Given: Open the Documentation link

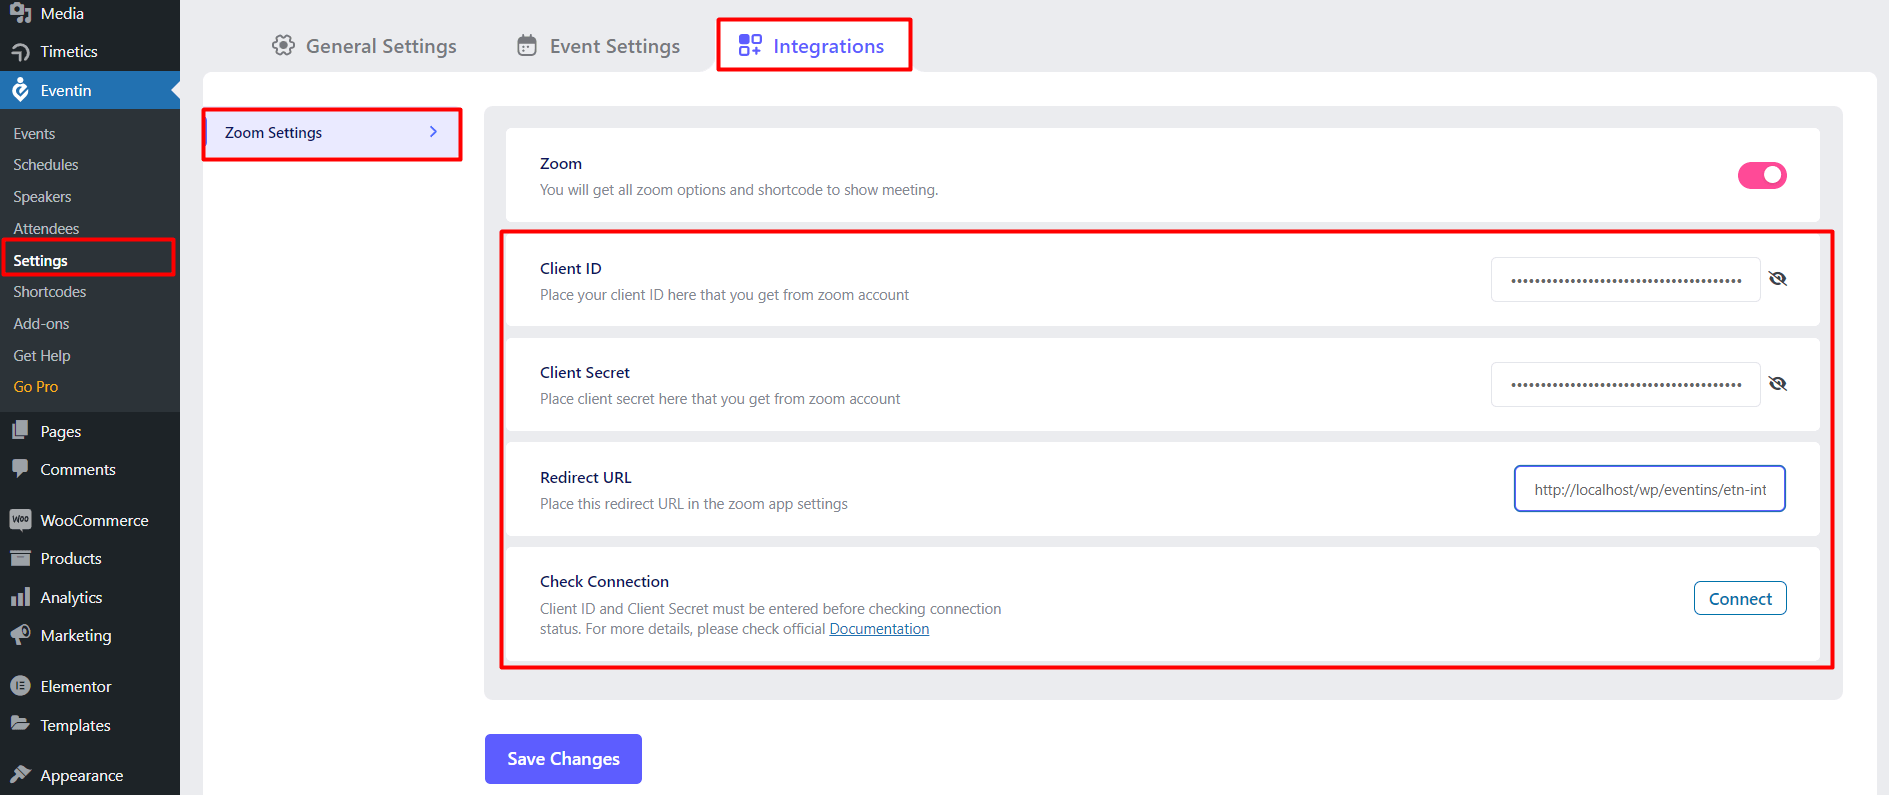Looking at the screenshot, I should click(x=878, y=628).
